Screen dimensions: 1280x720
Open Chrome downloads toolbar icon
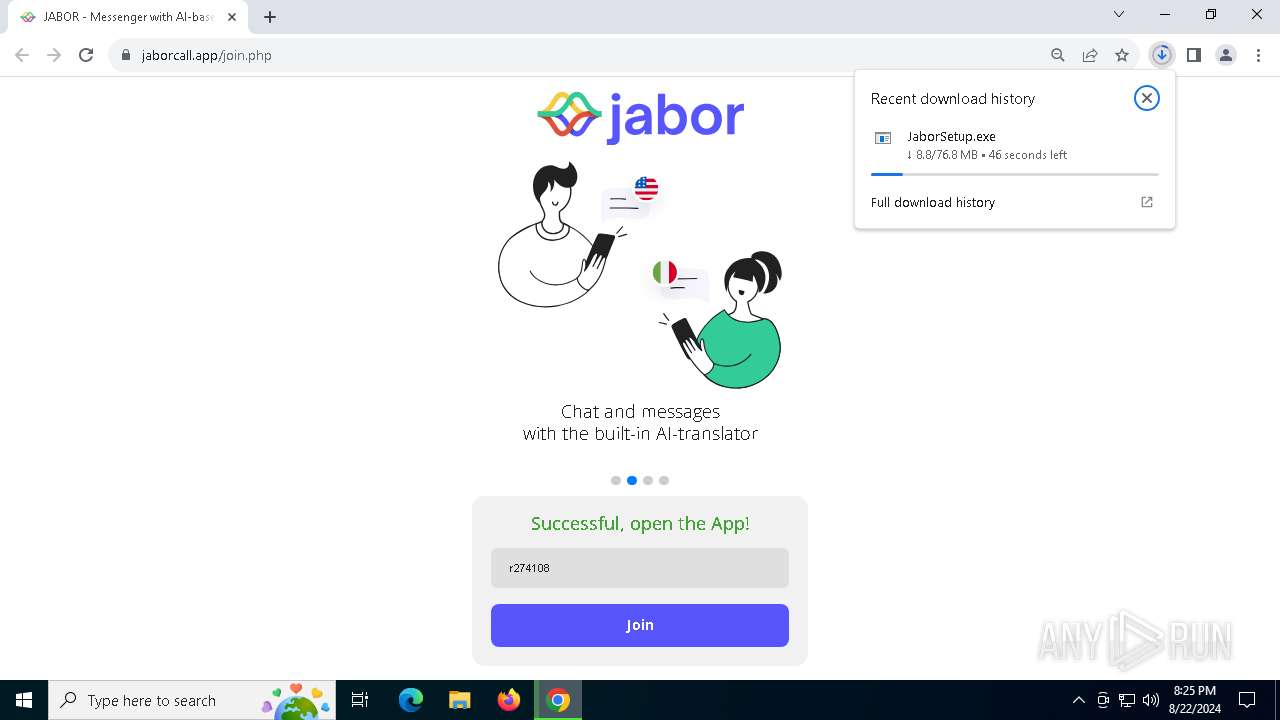tap(1161, 55)
